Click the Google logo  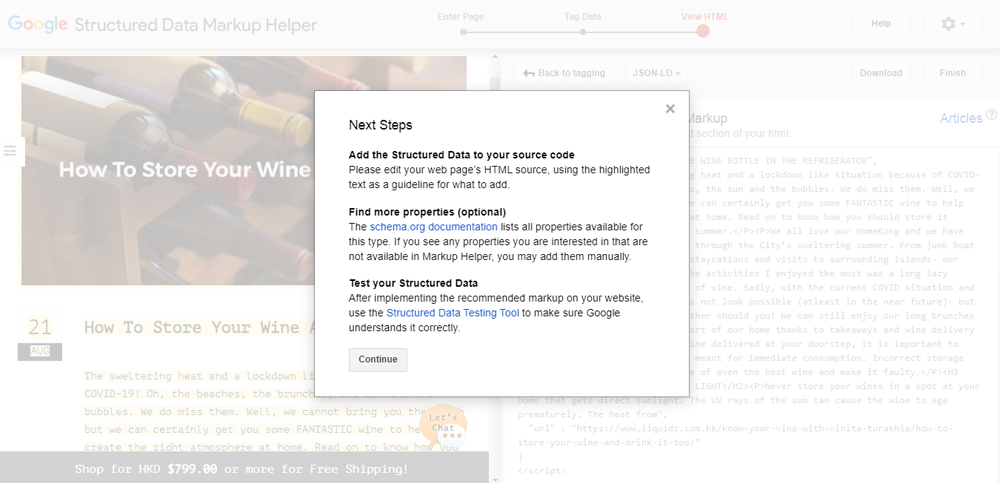click(x=38, y=24)
